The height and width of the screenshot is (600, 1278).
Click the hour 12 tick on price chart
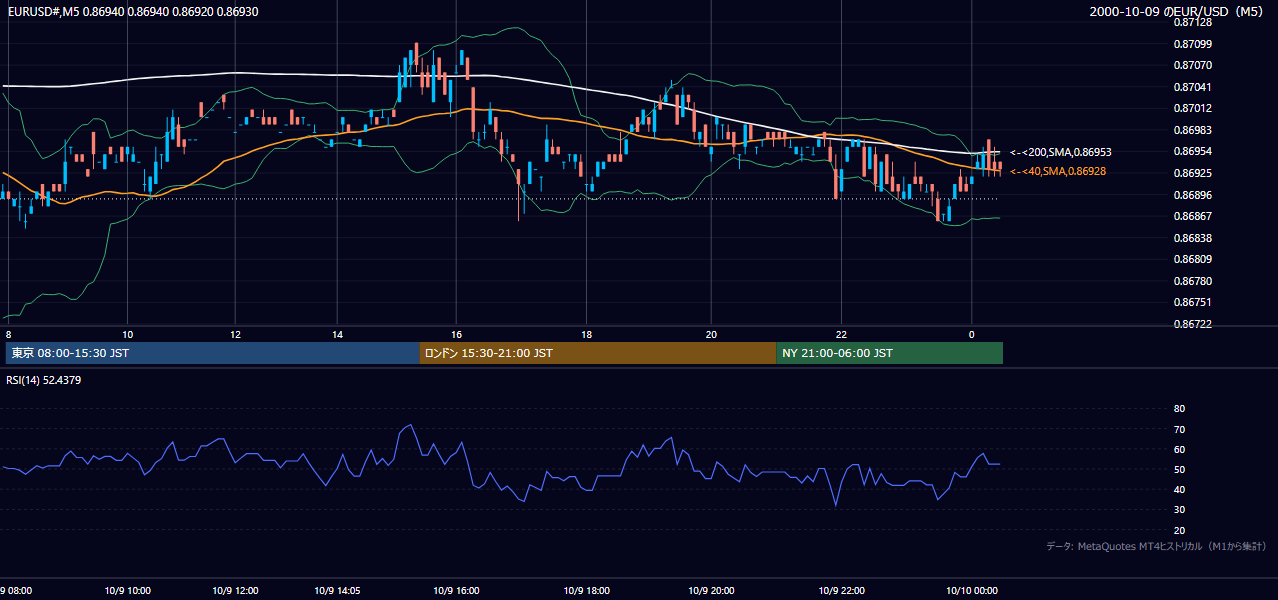click(x=234, y=335)
